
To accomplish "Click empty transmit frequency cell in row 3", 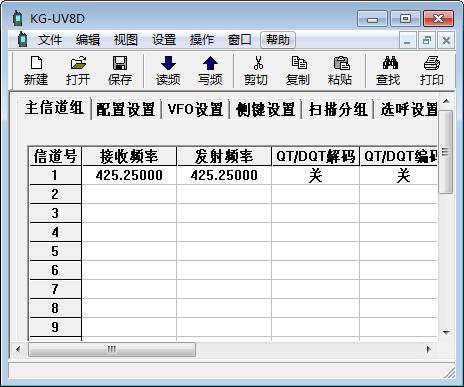I will pyautogui.click(x=224, y=213).
